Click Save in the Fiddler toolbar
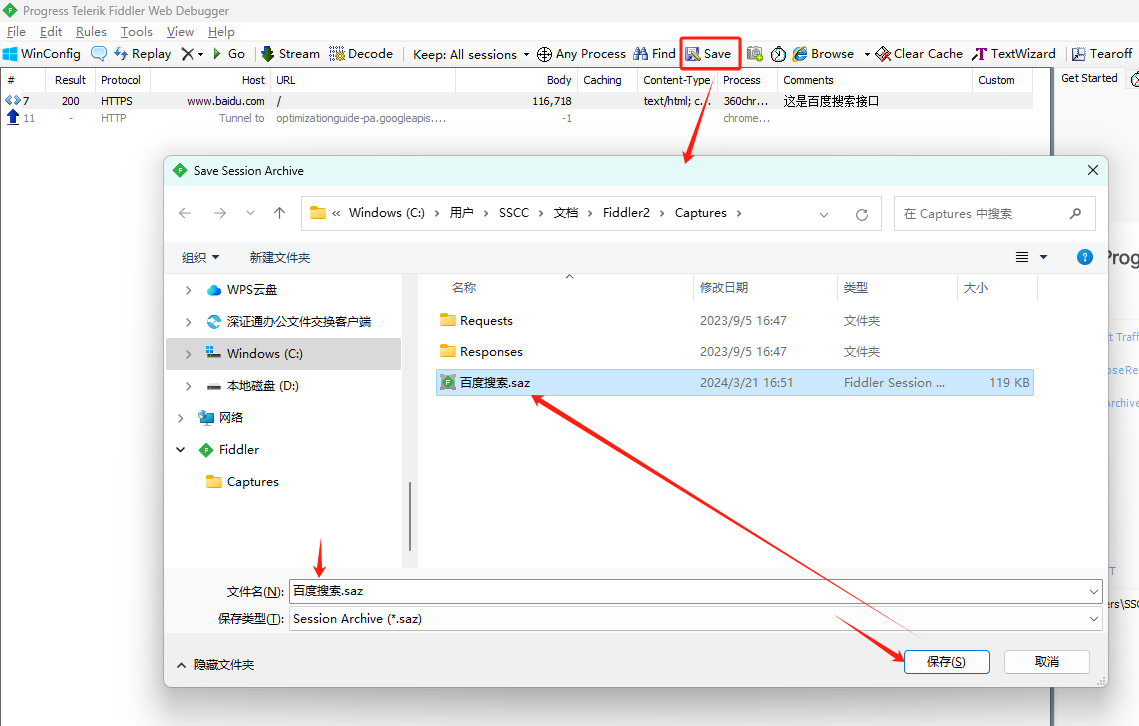Viewport: 1139px width, 726px height. coord(709,54)
